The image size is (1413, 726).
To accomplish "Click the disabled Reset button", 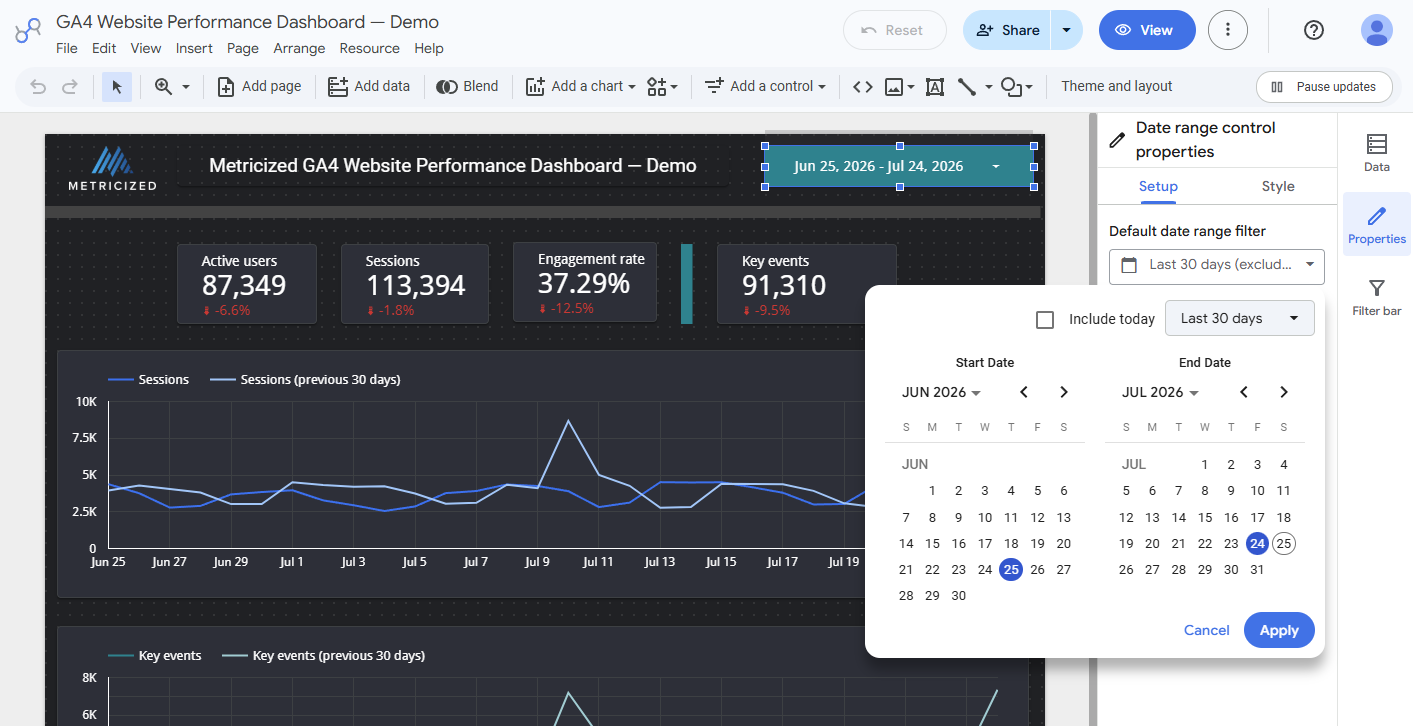I will [894, 30].
